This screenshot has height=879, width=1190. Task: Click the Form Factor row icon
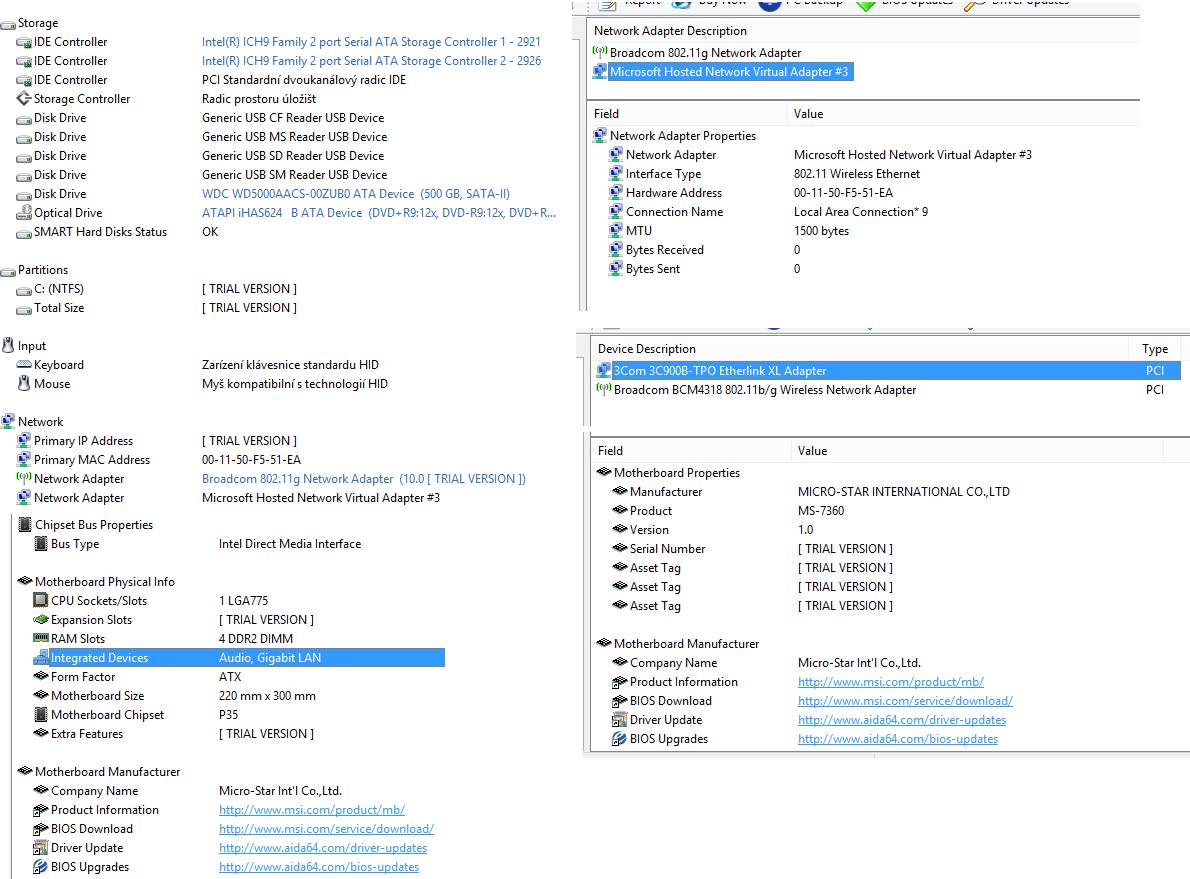point(41,676)
